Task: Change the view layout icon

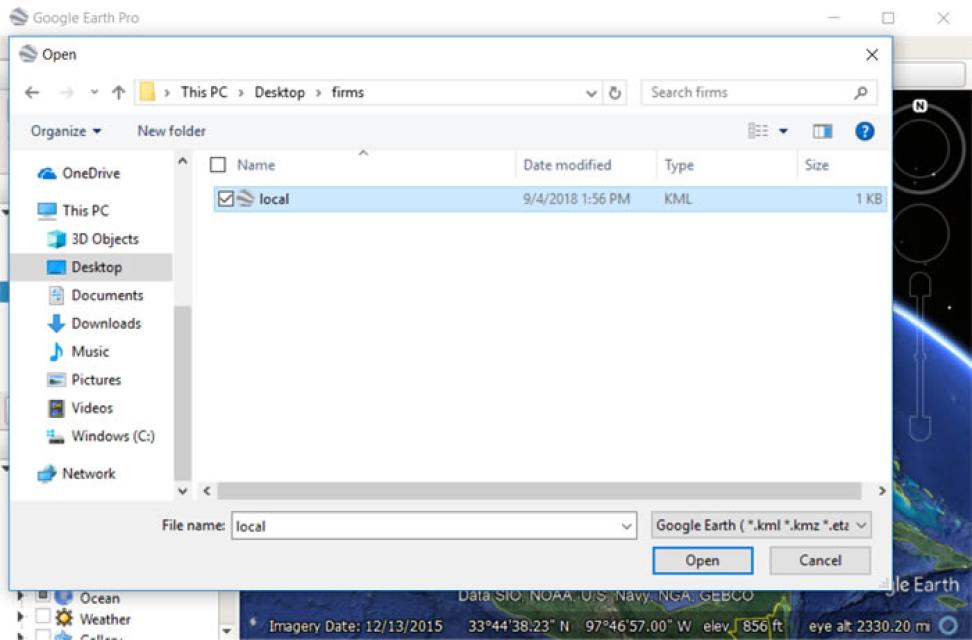Action: (x=758, y=131)
